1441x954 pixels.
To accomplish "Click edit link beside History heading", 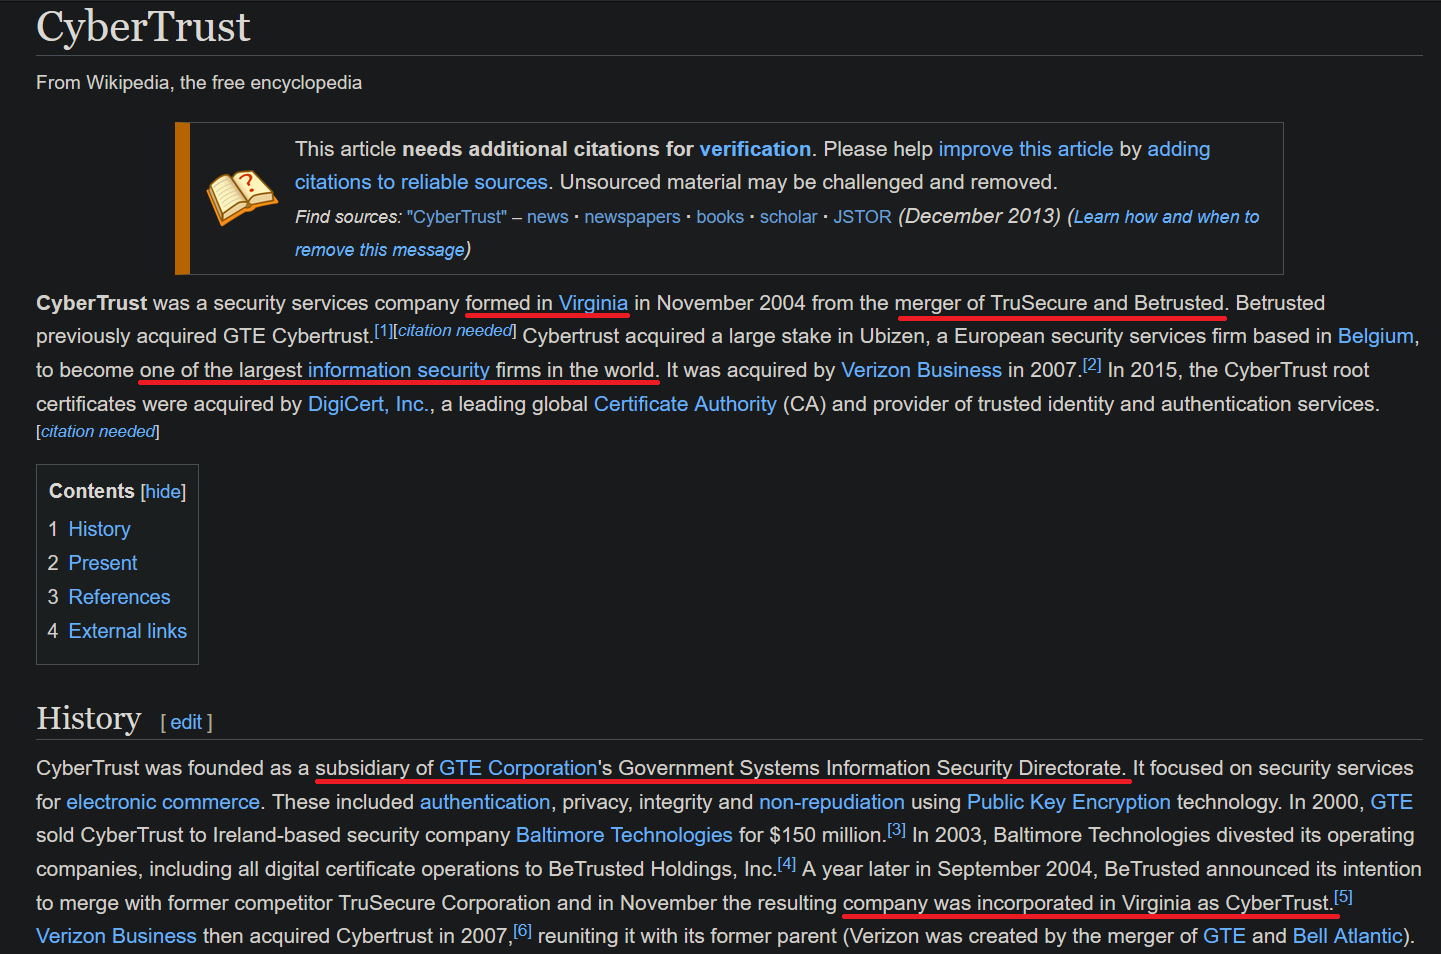I will (x=186, y=722).
